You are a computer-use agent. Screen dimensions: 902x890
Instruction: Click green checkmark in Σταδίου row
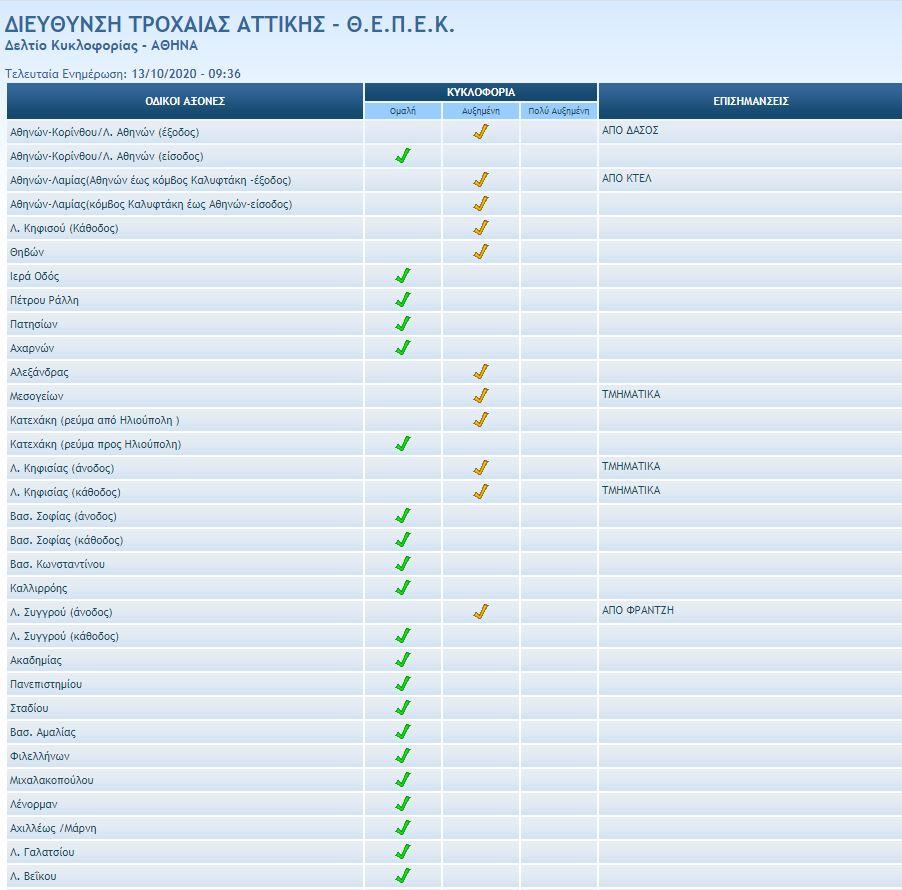pos(403,708)
